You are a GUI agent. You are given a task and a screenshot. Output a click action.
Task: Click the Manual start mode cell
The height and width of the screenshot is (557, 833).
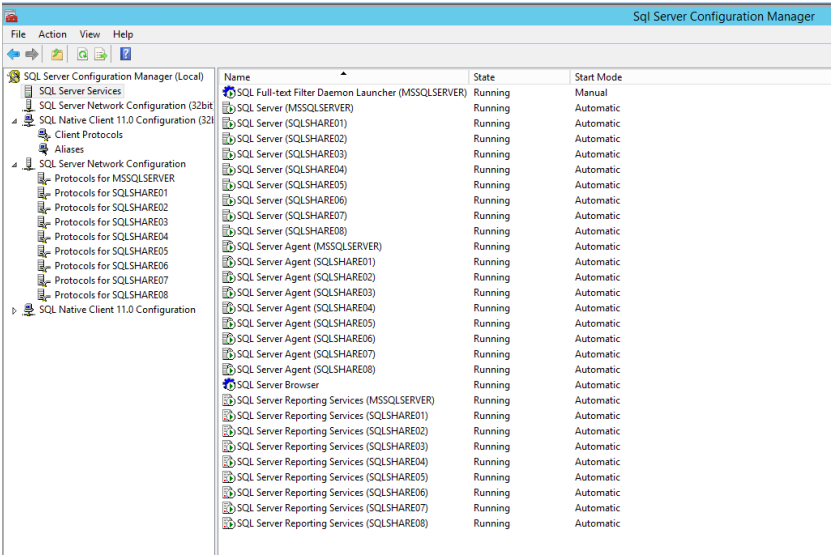591,92
